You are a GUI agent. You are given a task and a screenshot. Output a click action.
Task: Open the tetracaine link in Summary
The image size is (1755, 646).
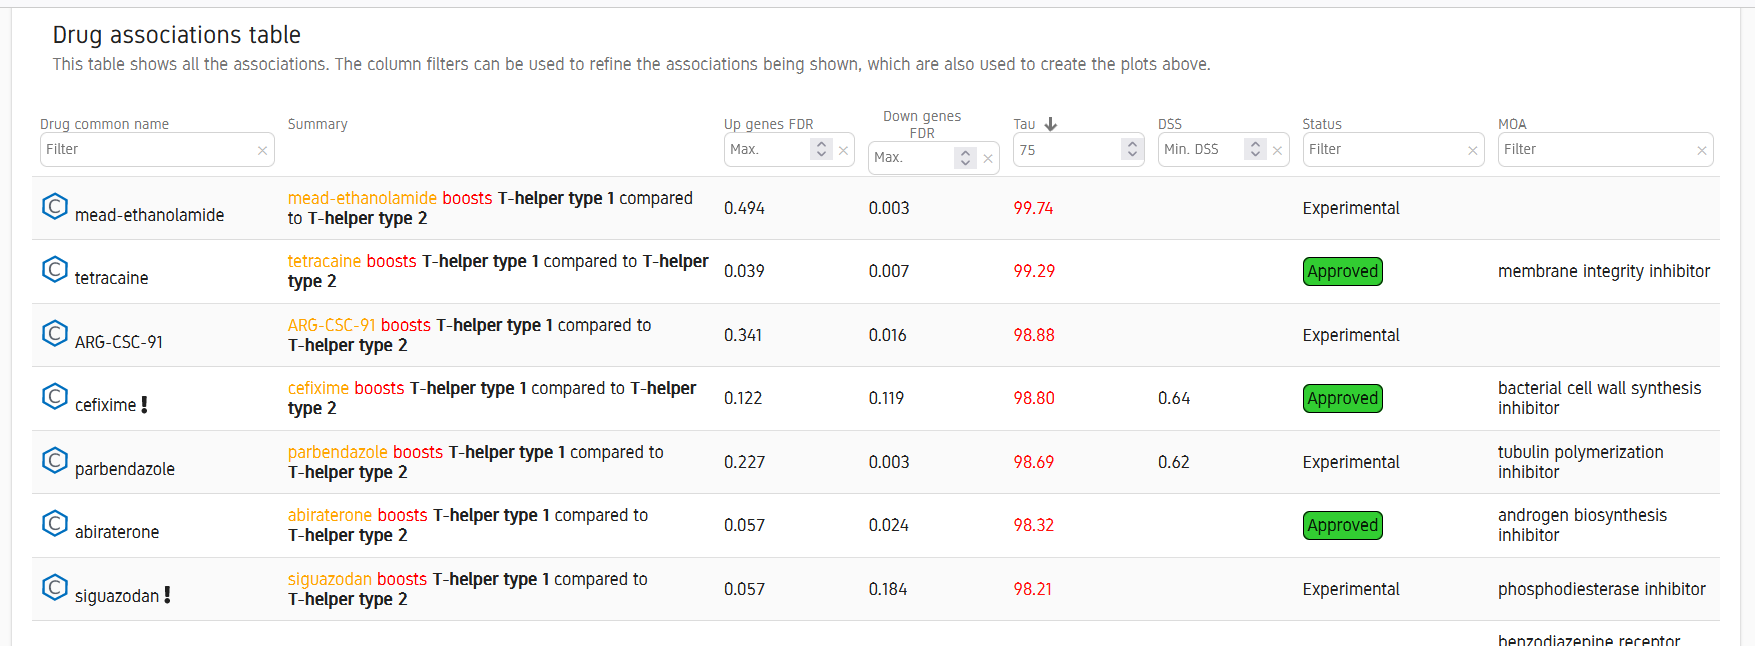tap(324, 261)
